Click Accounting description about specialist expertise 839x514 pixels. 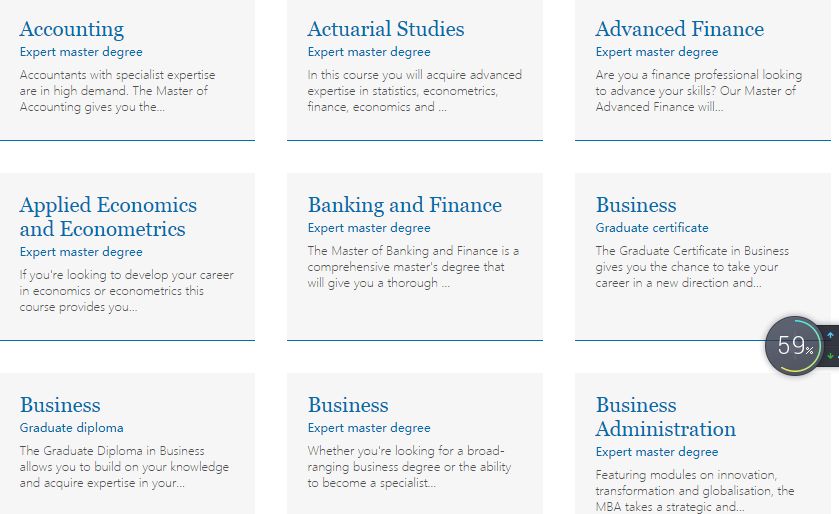click(x=117, y=91)
